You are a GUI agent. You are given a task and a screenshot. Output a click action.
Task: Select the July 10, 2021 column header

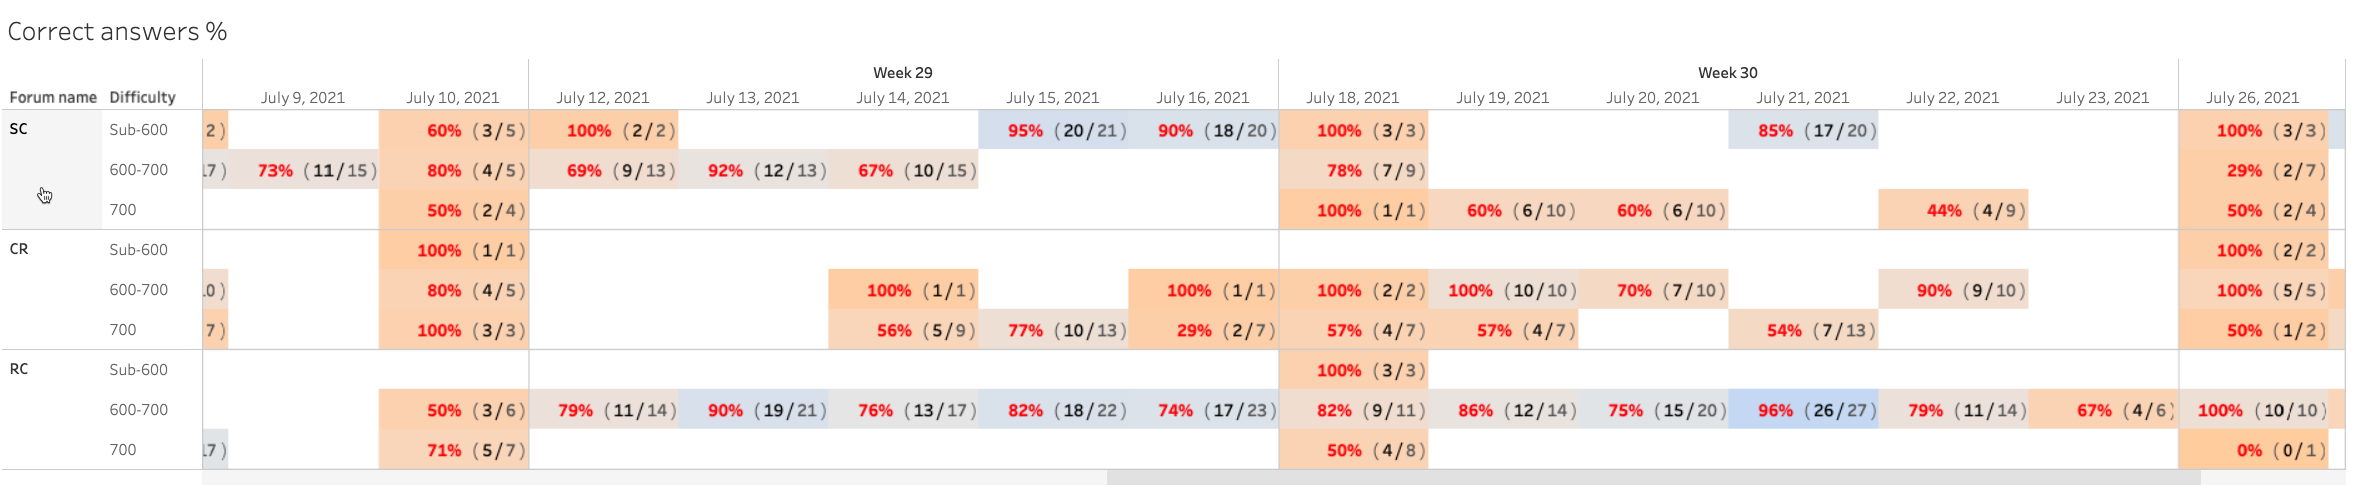pos(452,98)
